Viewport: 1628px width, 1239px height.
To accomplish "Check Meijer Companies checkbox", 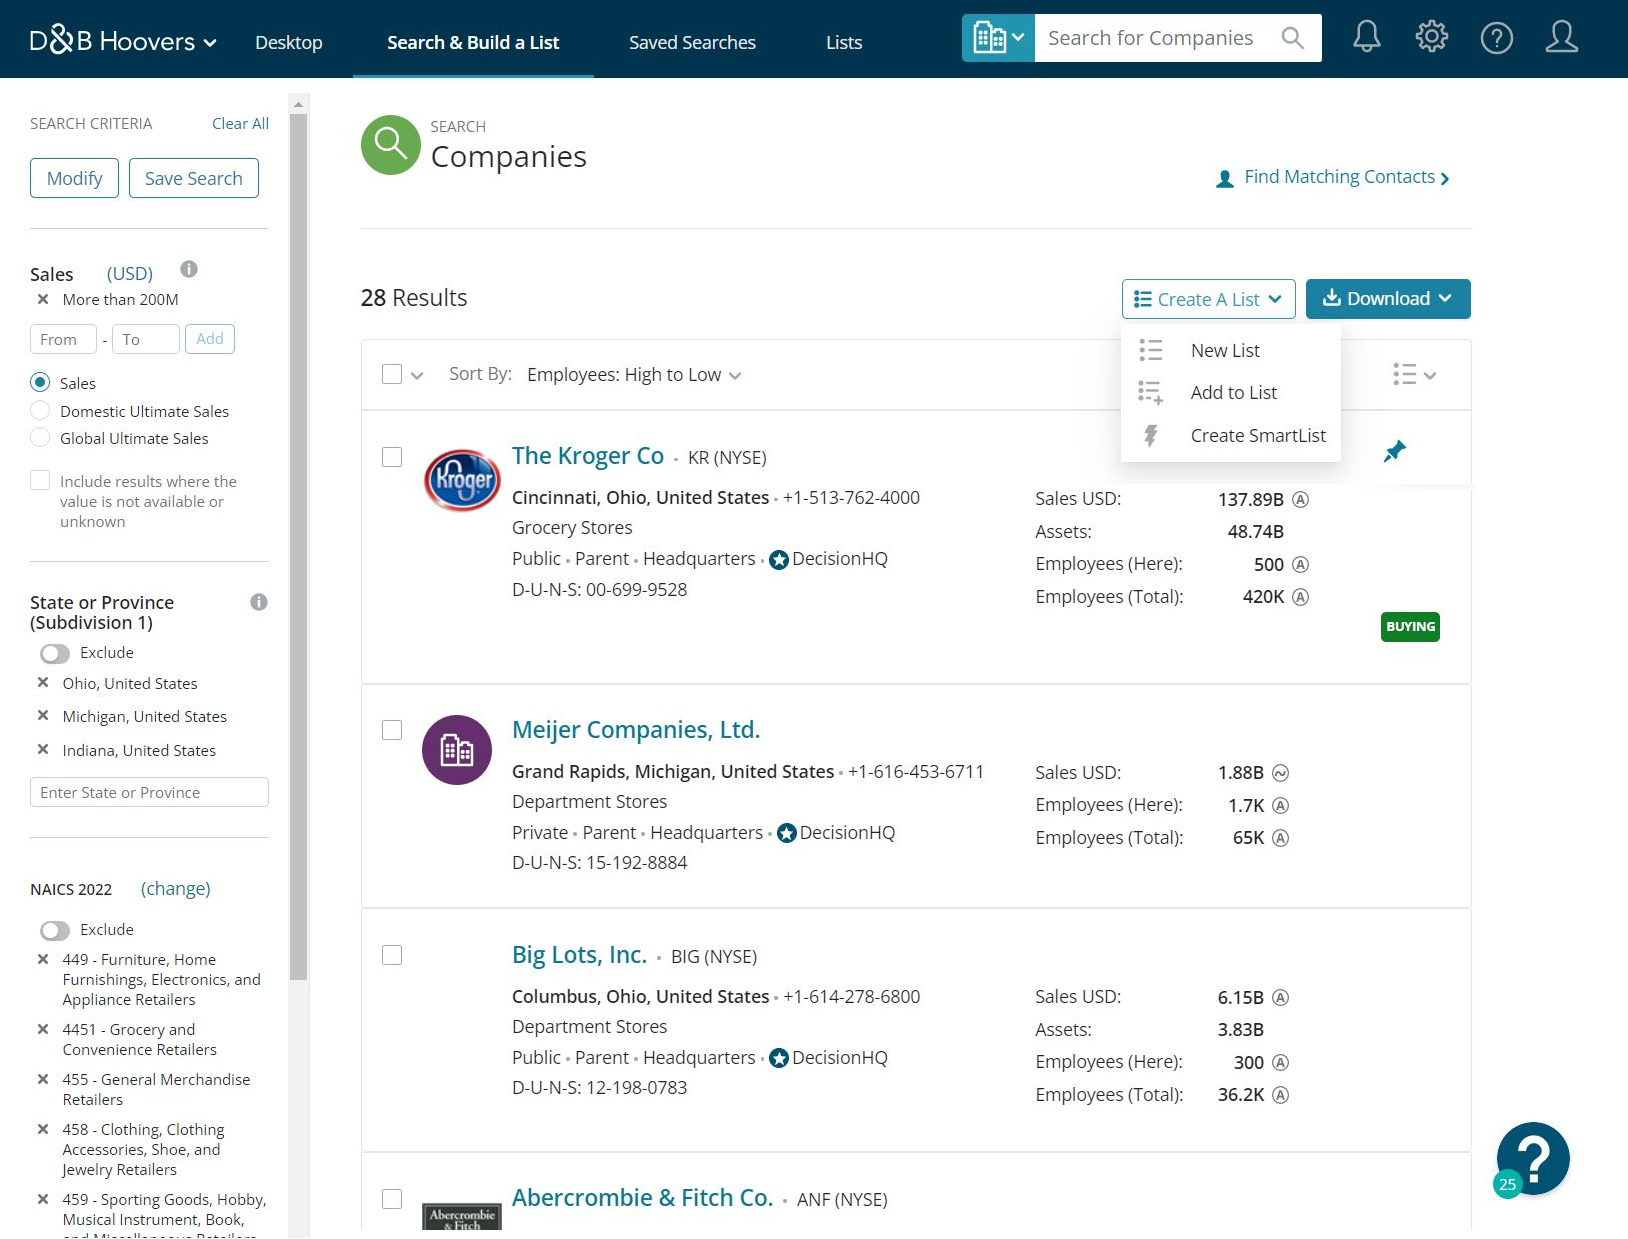I will tap(392, 730).
